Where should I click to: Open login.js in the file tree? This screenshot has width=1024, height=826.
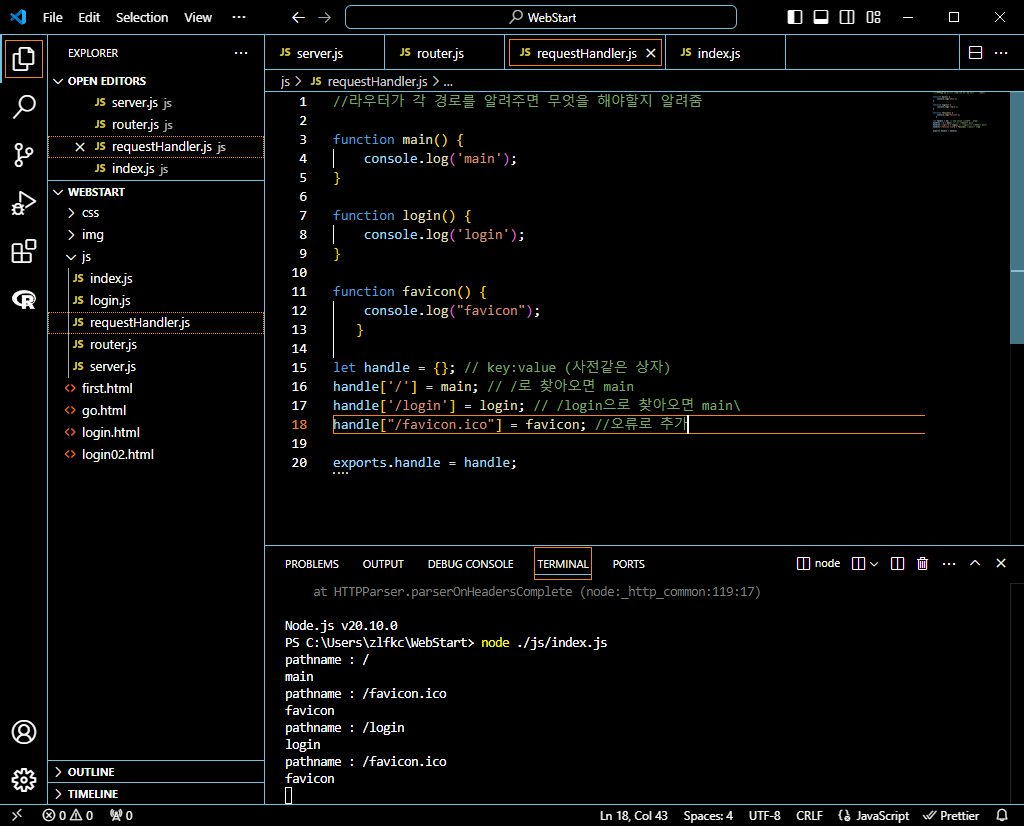point(156,300)
